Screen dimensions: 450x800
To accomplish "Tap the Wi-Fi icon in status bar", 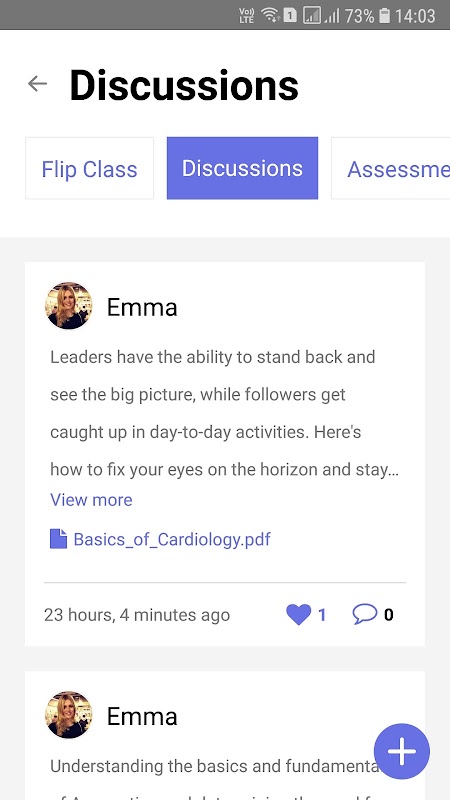I will 269,16.
